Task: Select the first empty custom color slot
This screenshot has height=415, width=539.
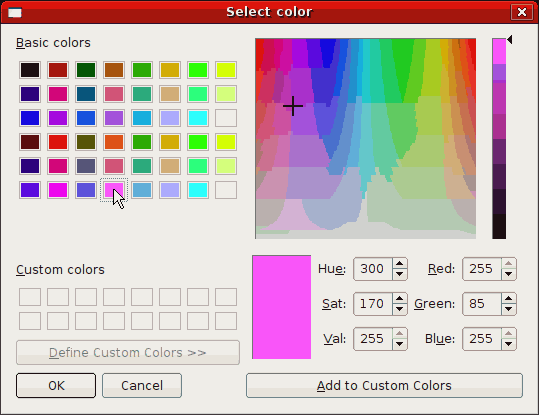Action: (30, 297)
